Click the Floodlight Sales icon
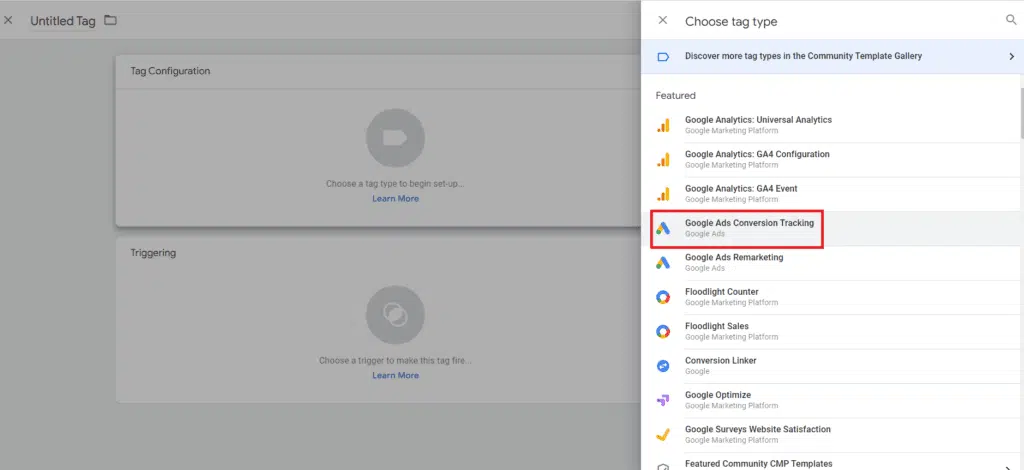This screenshot has width=1024, height=470. point(662,331)
